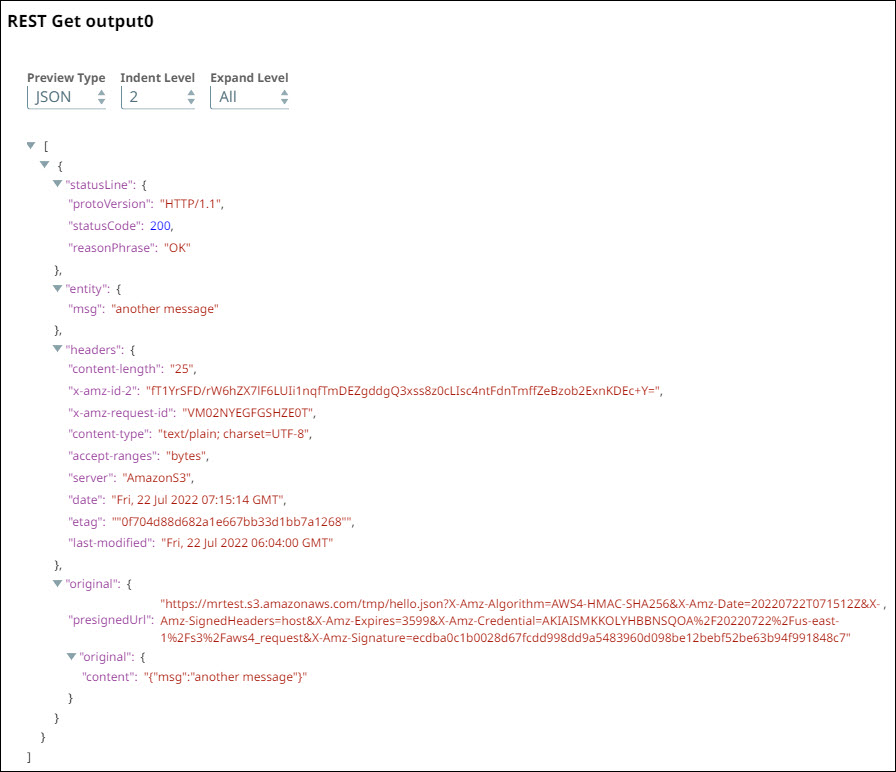Collapse the entity node

coord(58,289)
